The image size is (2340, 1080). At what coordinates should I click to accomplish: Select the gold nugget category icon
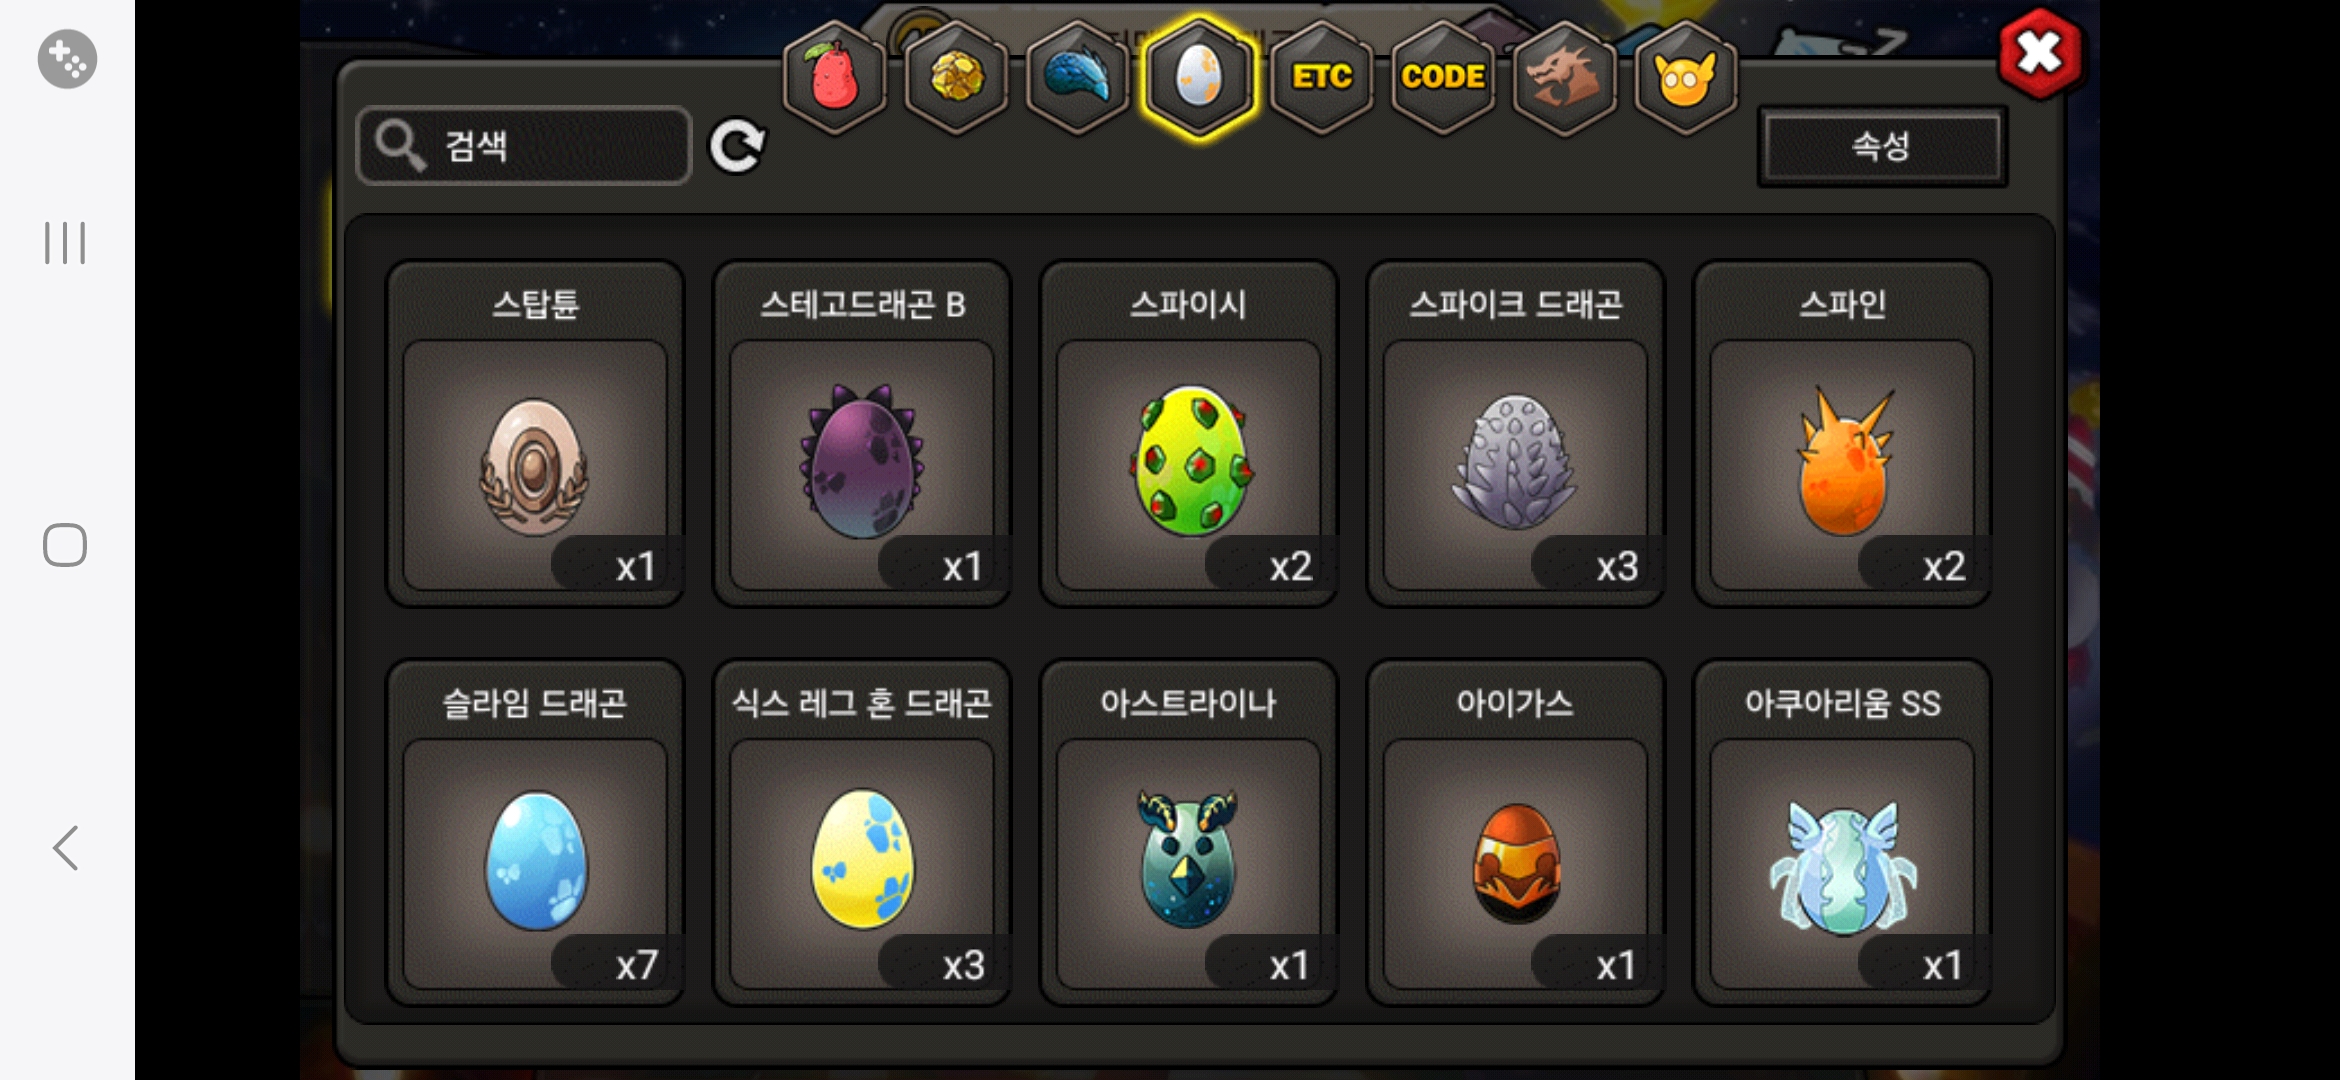click(956, 77)
